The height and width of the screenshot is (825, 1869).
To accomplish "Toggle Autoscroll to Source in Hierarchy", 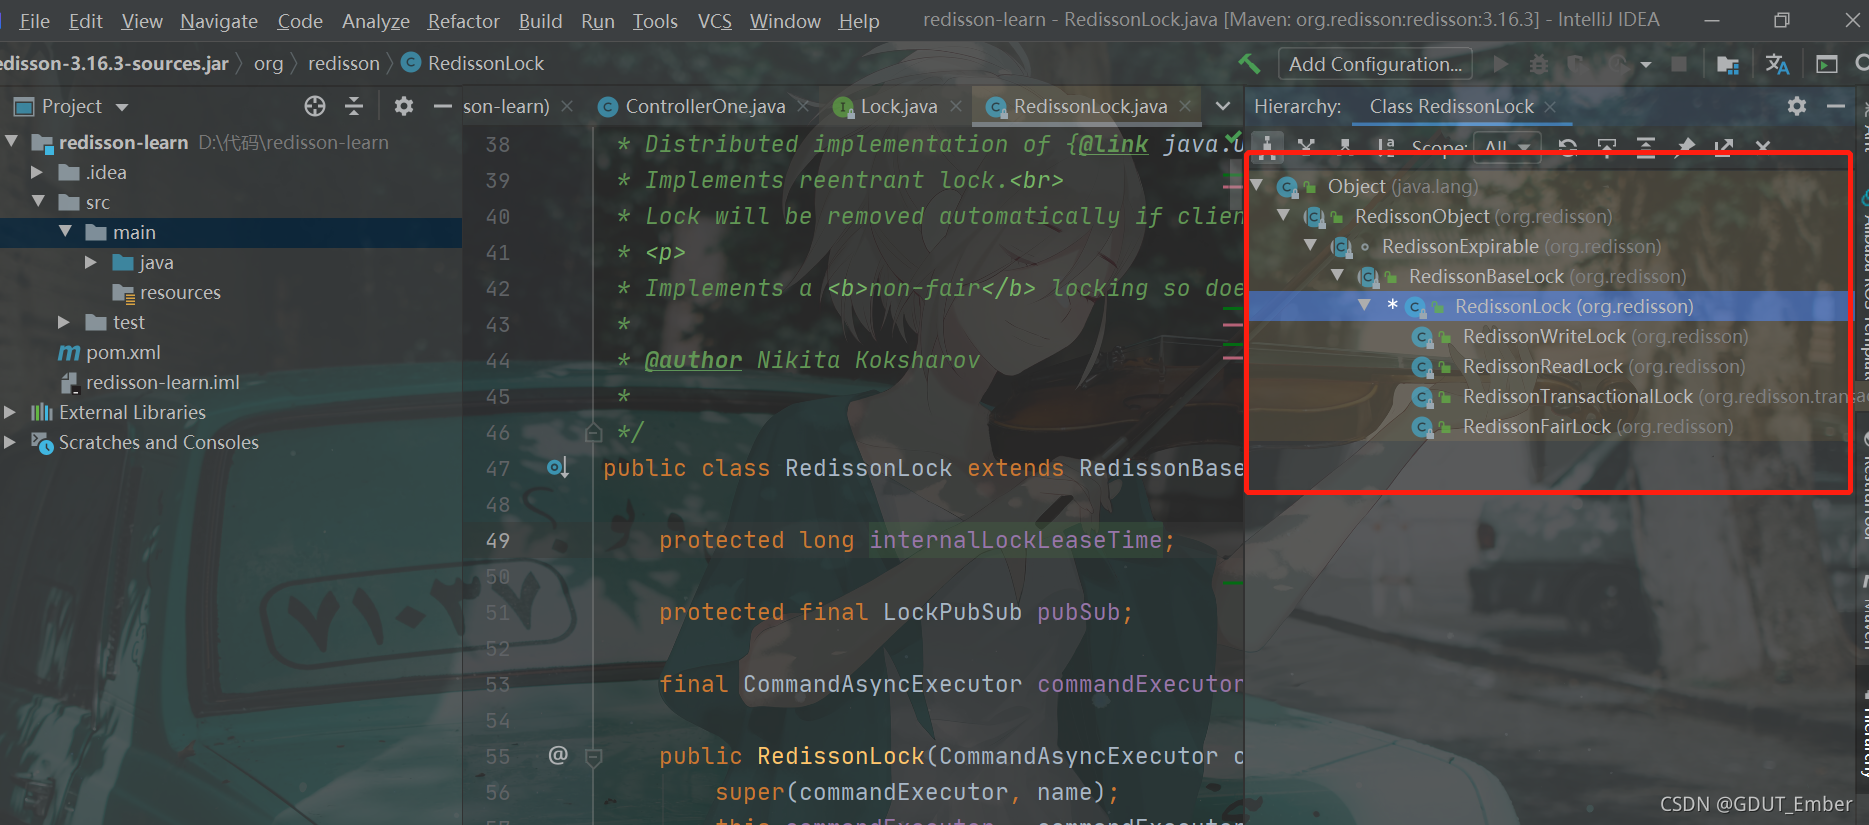I will pos(1607,147).
